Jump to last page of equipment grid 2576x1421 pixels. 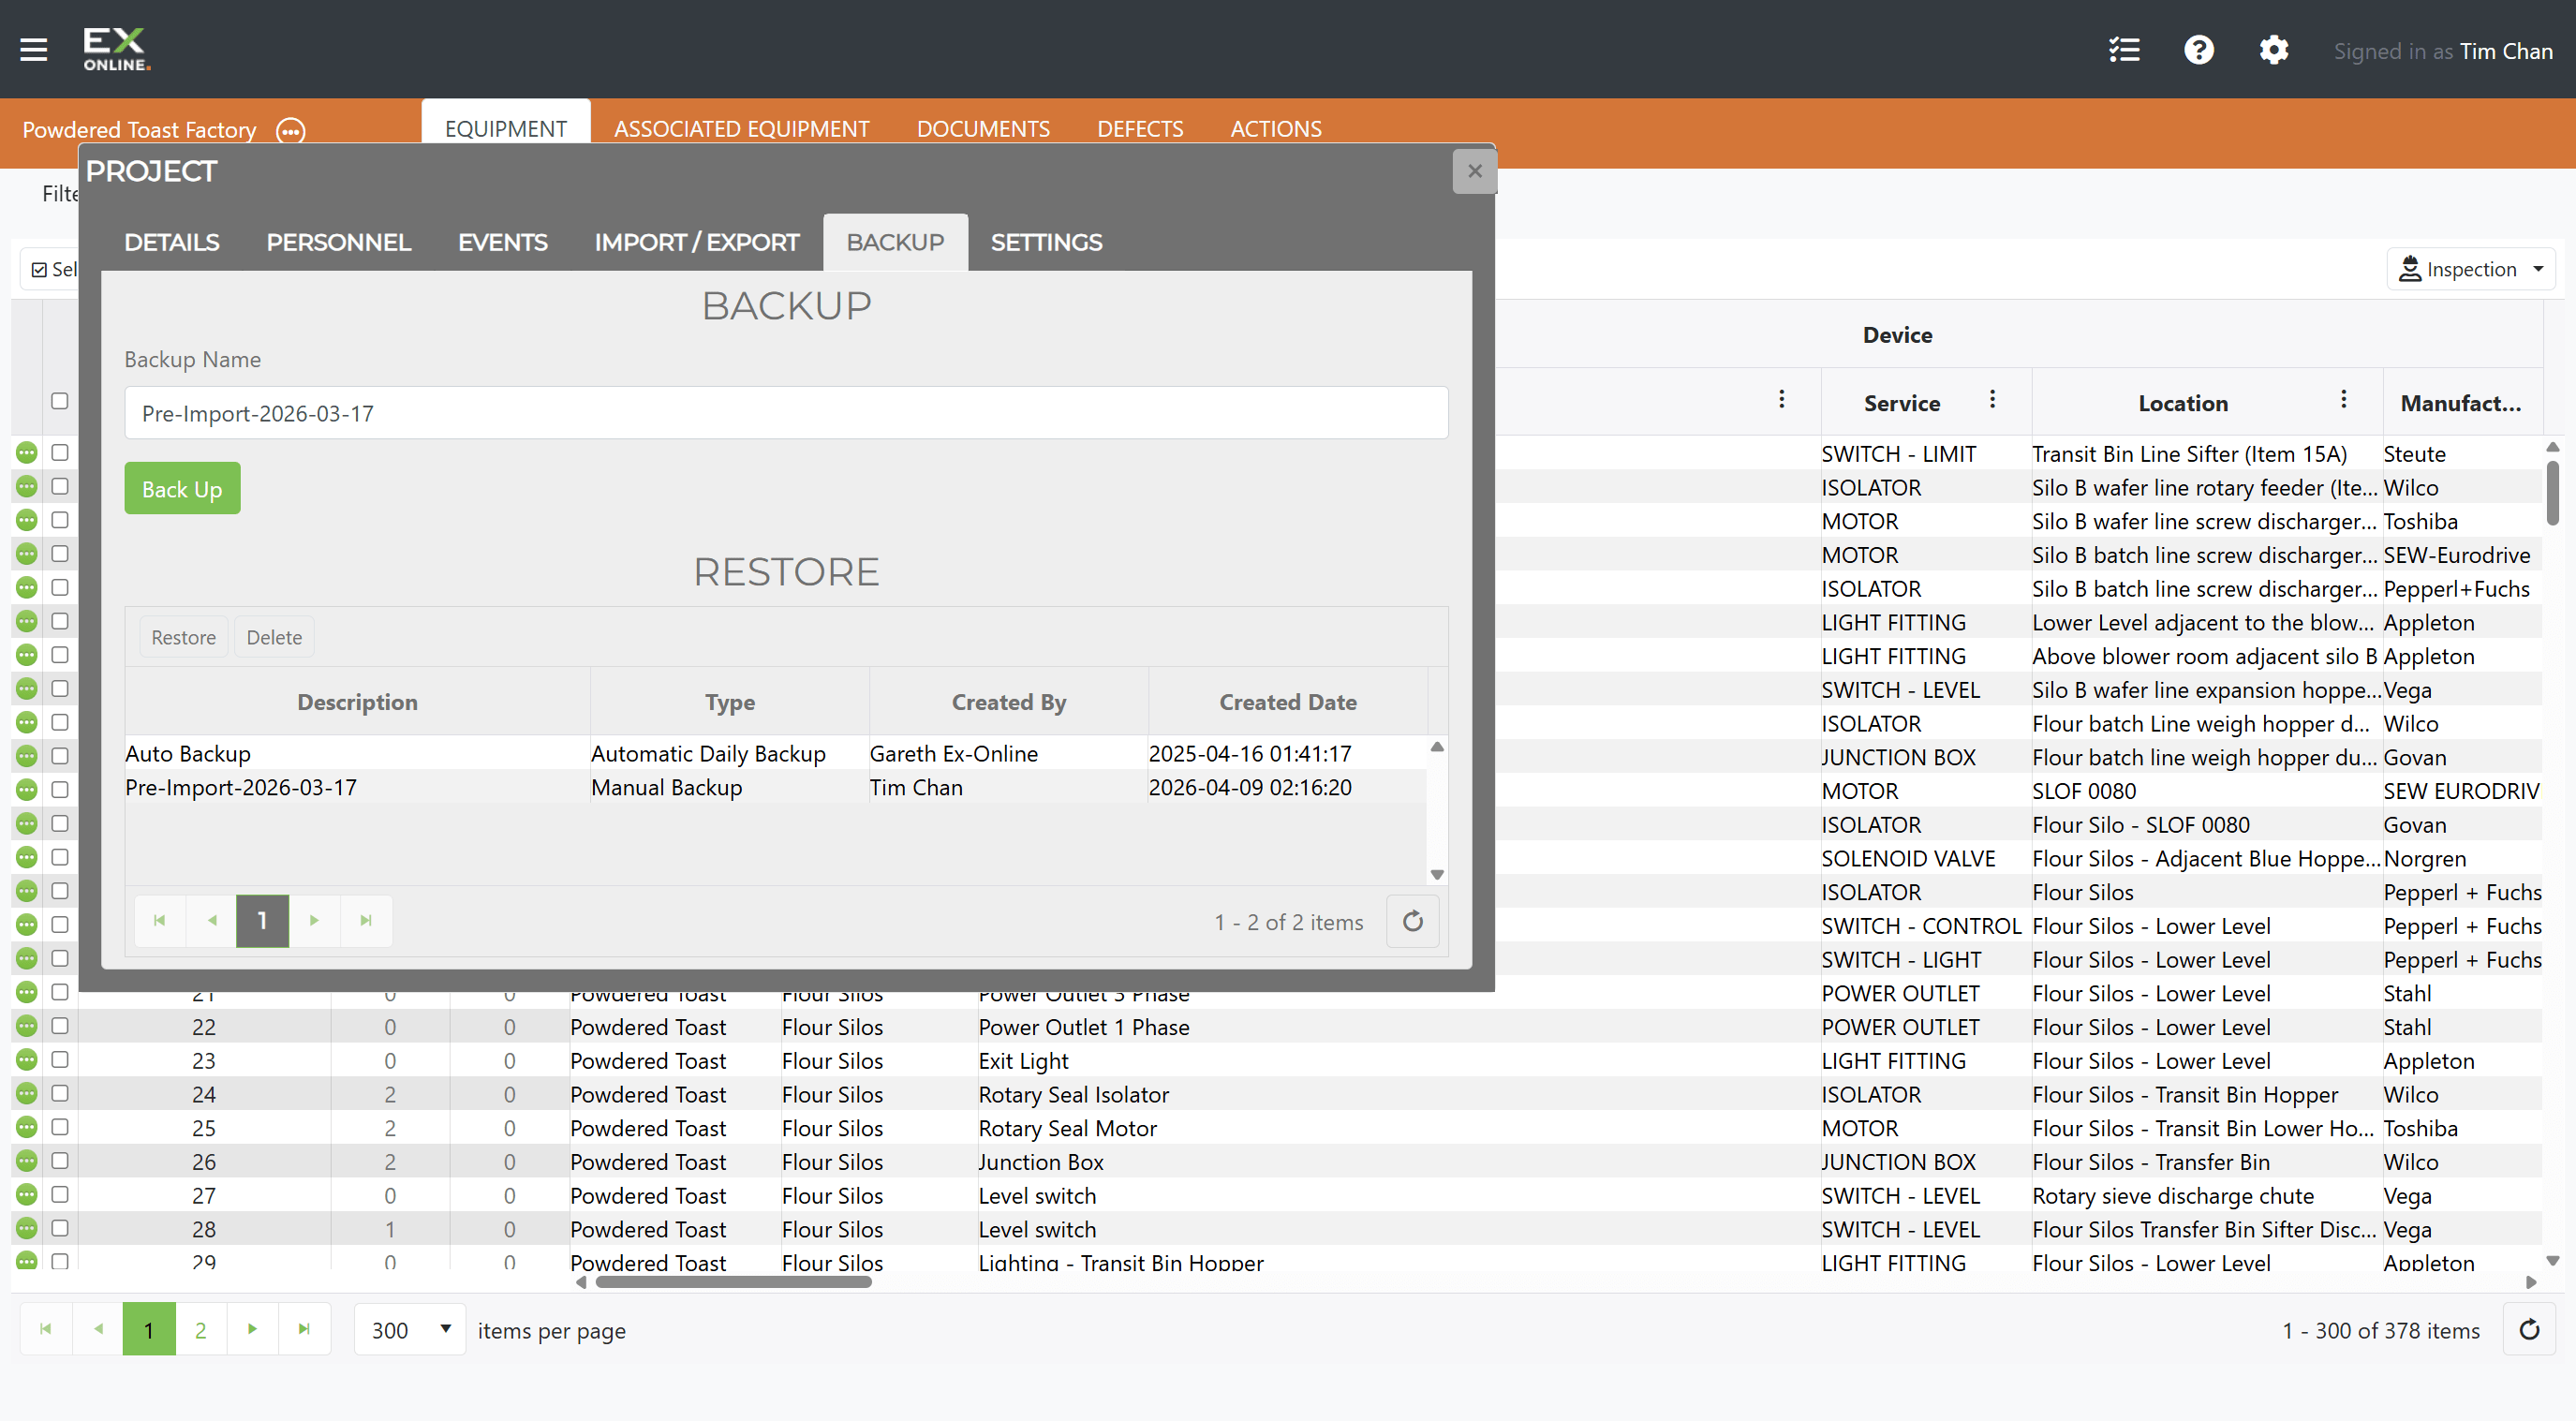304,1328
